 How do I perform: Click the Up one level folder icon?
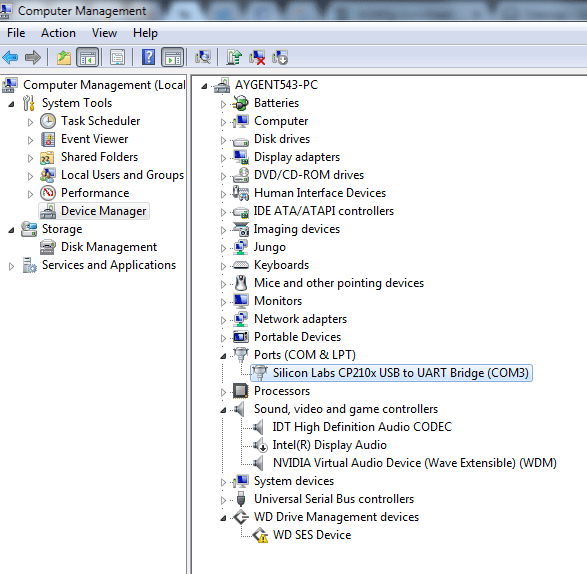click(64, 57)
